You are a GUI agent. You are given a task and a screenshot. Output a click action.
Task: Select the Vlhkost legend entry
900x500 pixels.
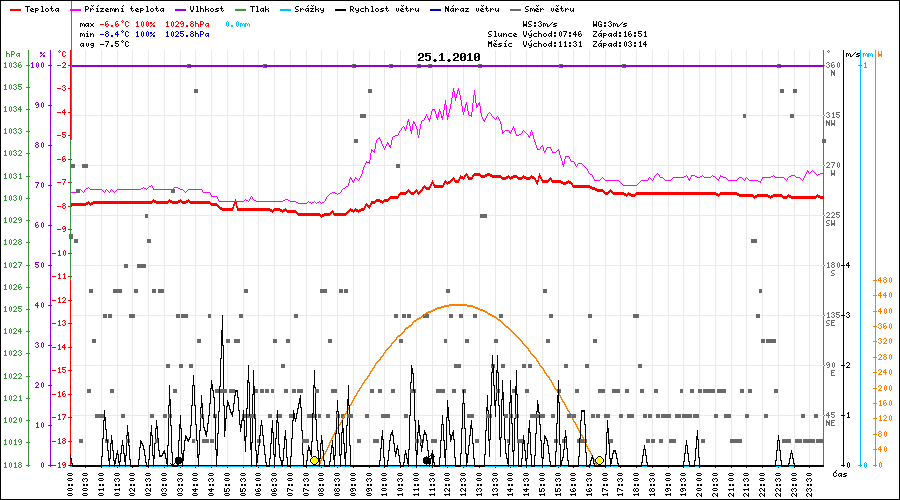pyautogui.click(x=204, y=8)
